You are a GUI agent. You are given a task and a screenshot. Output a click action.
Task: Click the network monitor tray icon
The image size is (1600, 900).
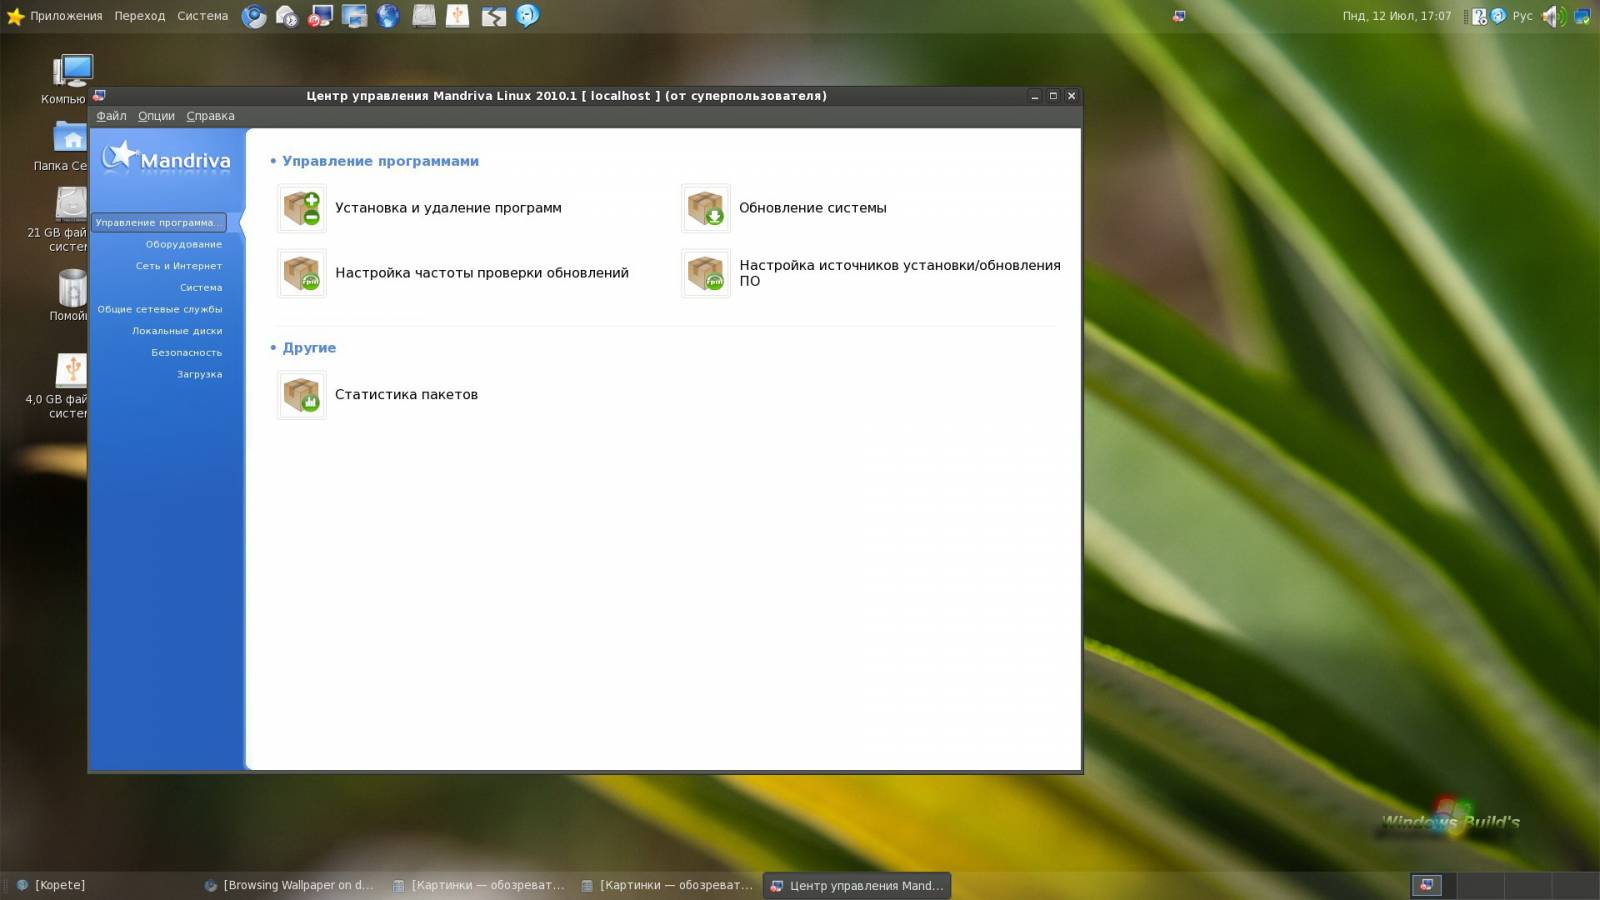[1582, 16]
